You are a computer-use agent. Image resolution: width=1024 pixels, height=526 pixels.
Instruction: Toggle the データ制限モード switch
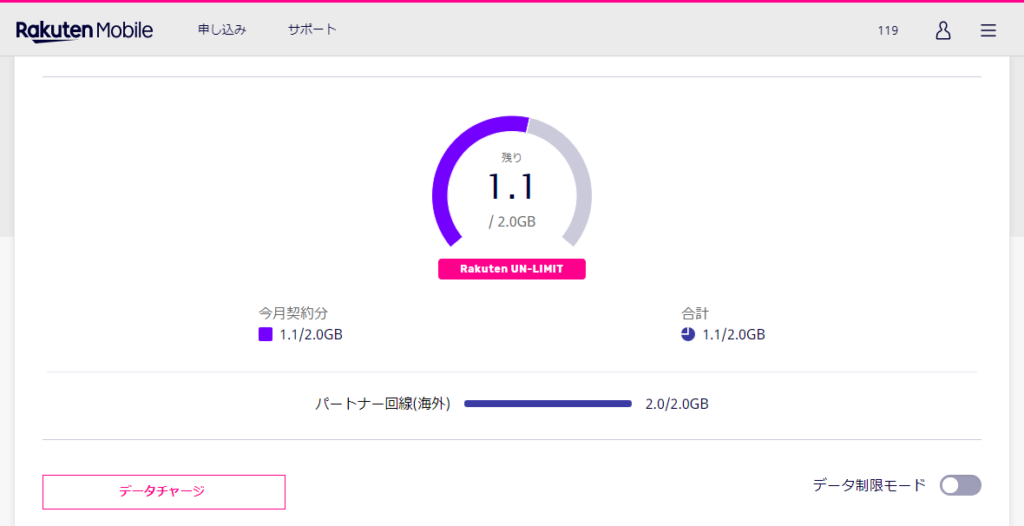960,485
